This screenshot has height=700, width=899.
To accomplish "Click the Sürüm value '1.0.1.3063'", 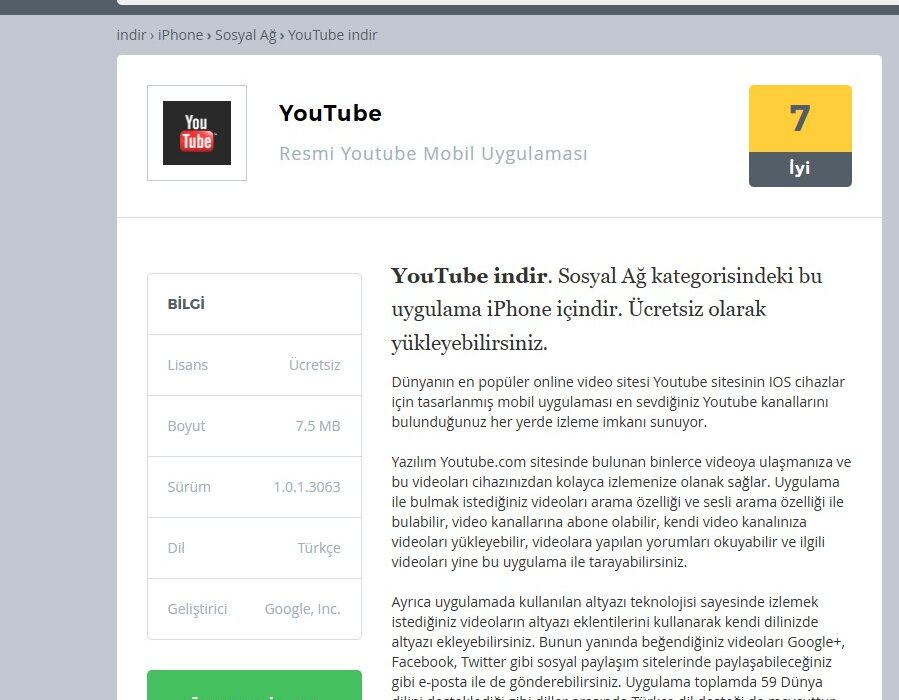I will tap(306, 487).
